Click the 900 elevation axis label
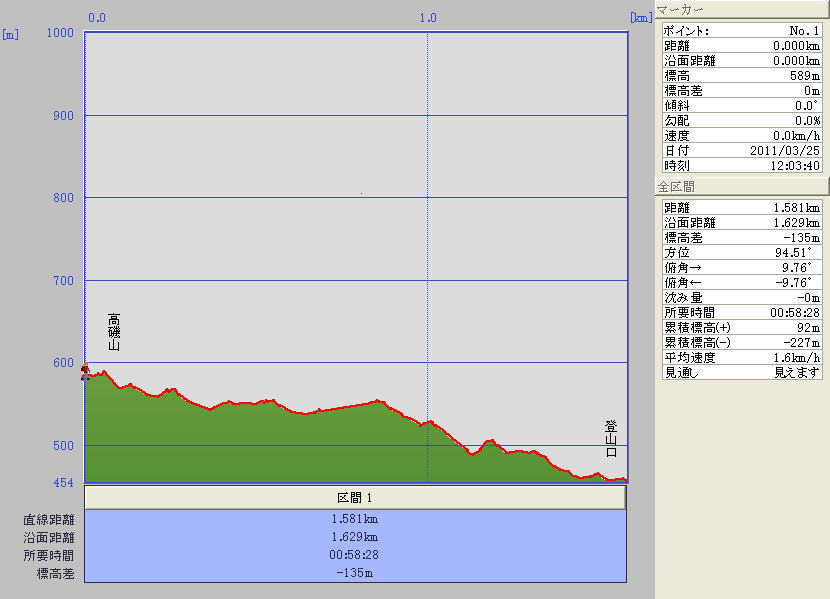 click(64, 115)
